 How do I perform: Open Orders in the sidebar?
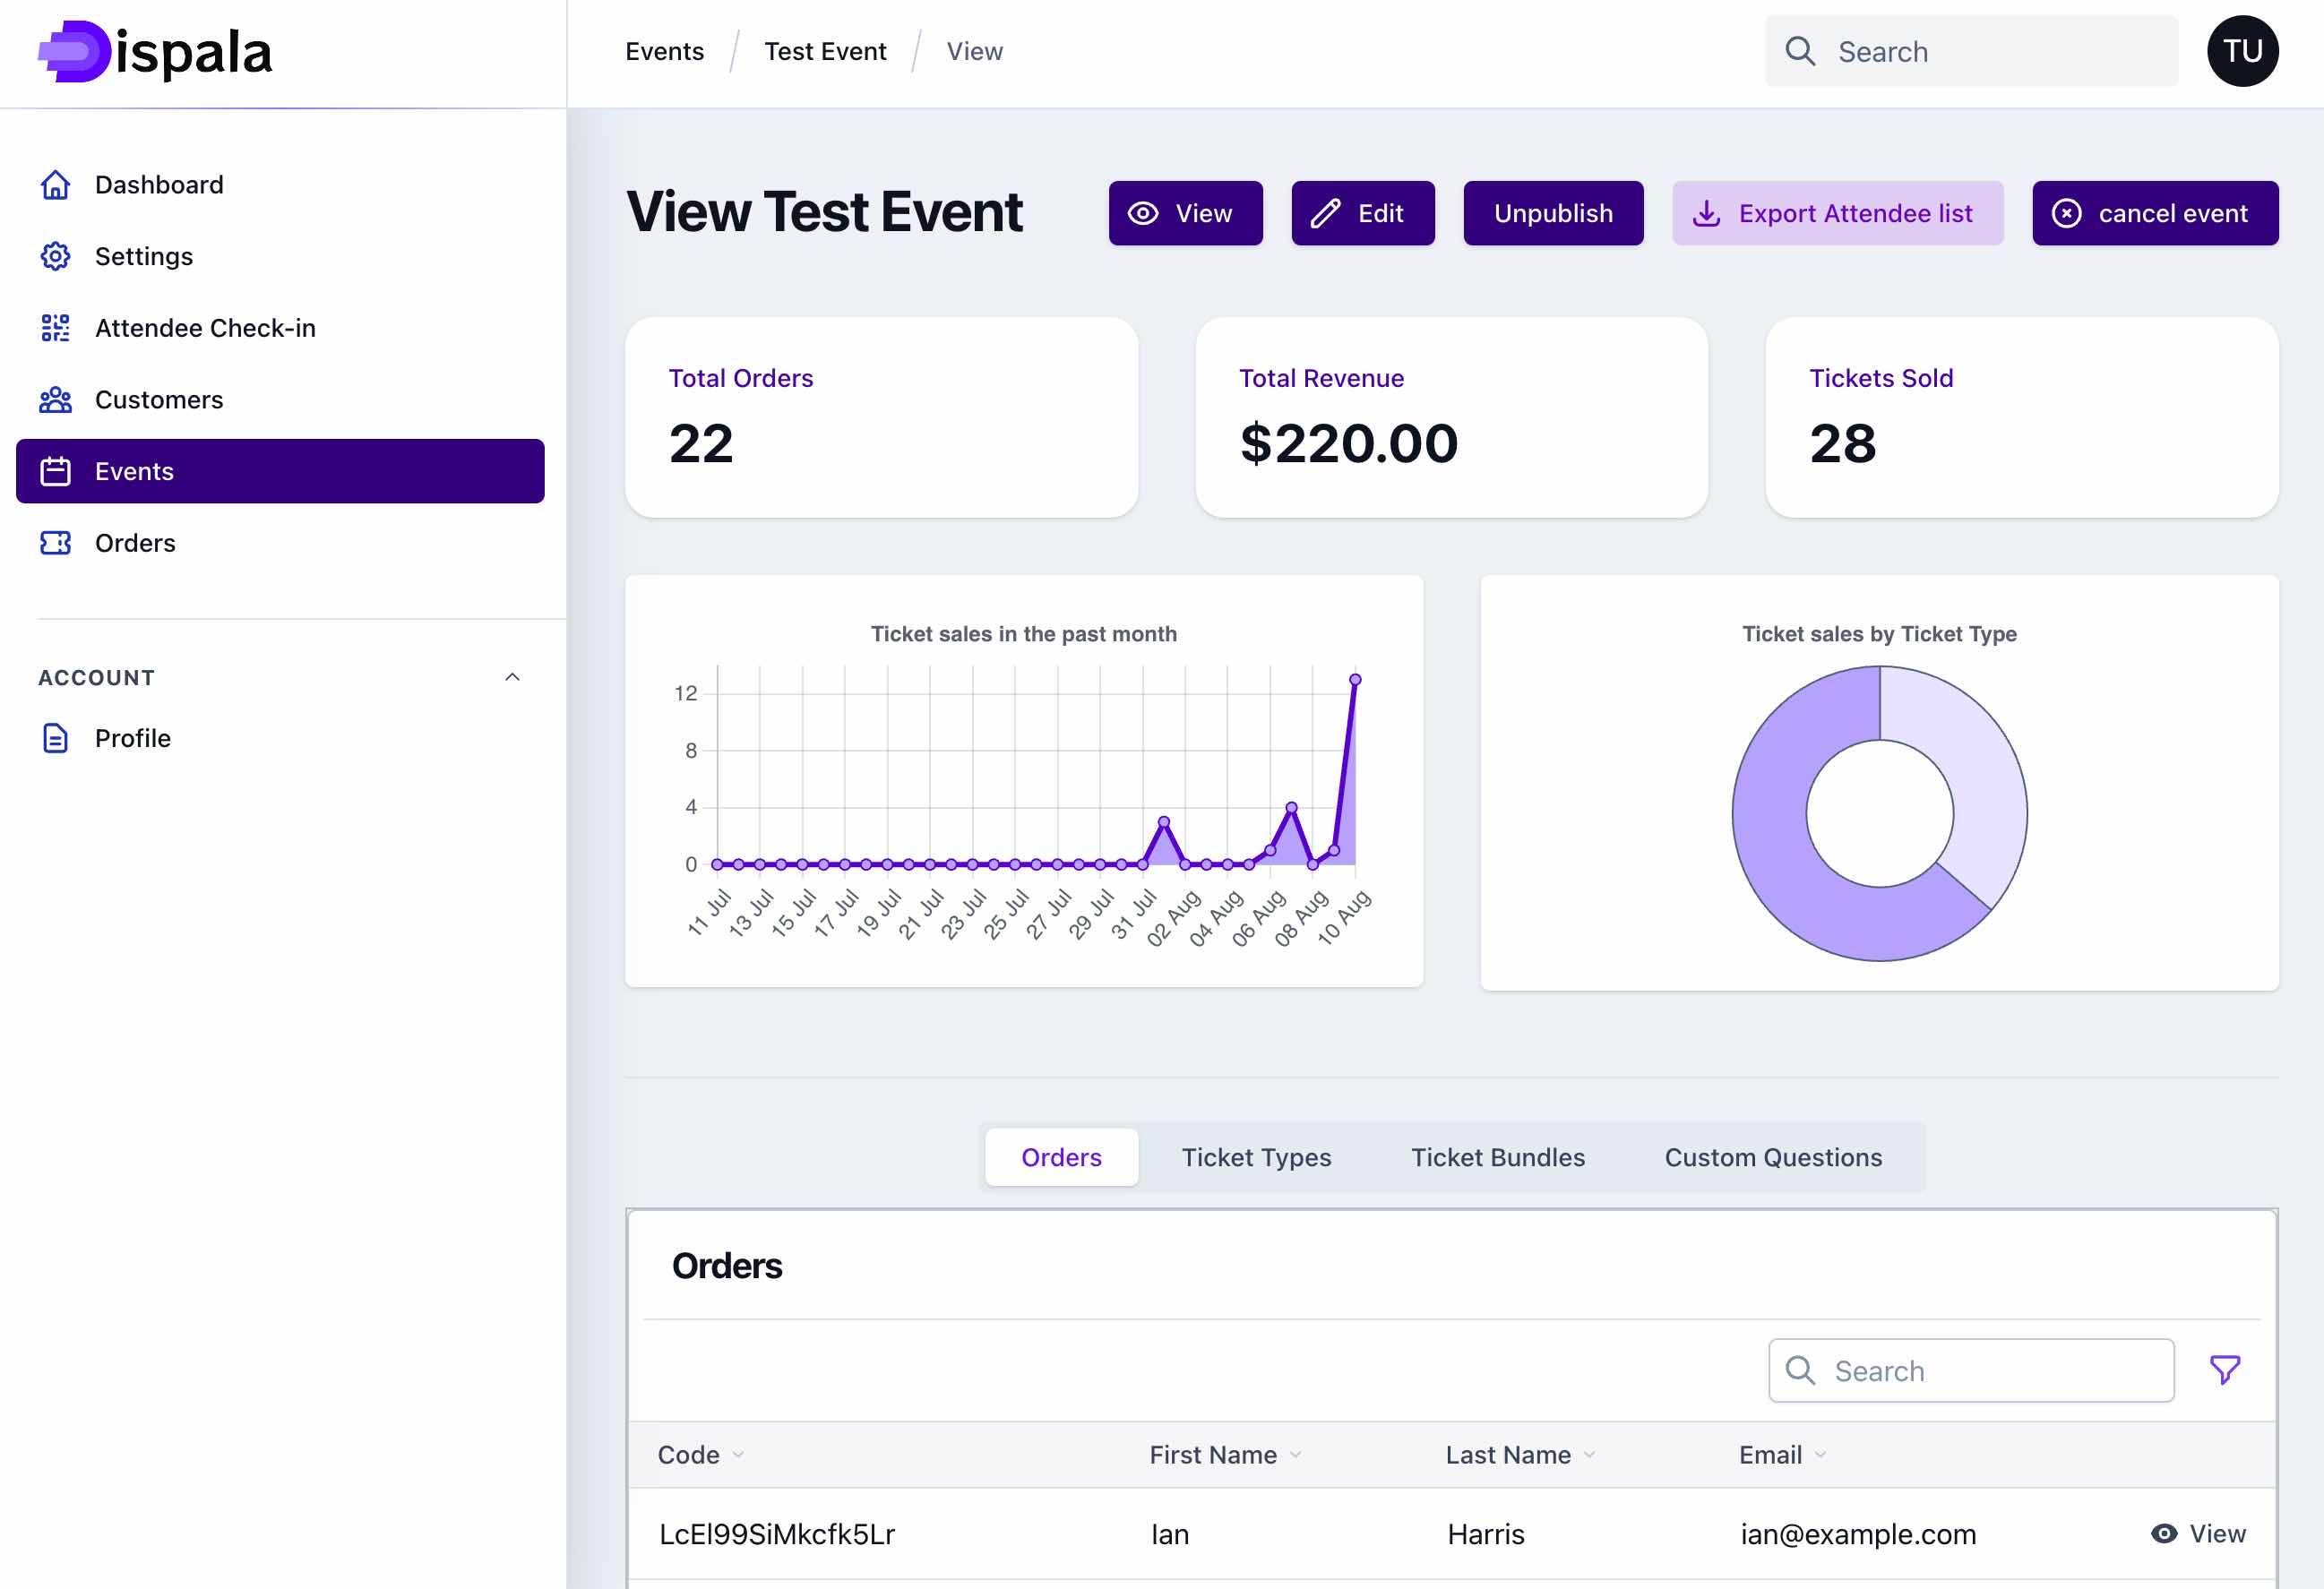click(280, 543)
